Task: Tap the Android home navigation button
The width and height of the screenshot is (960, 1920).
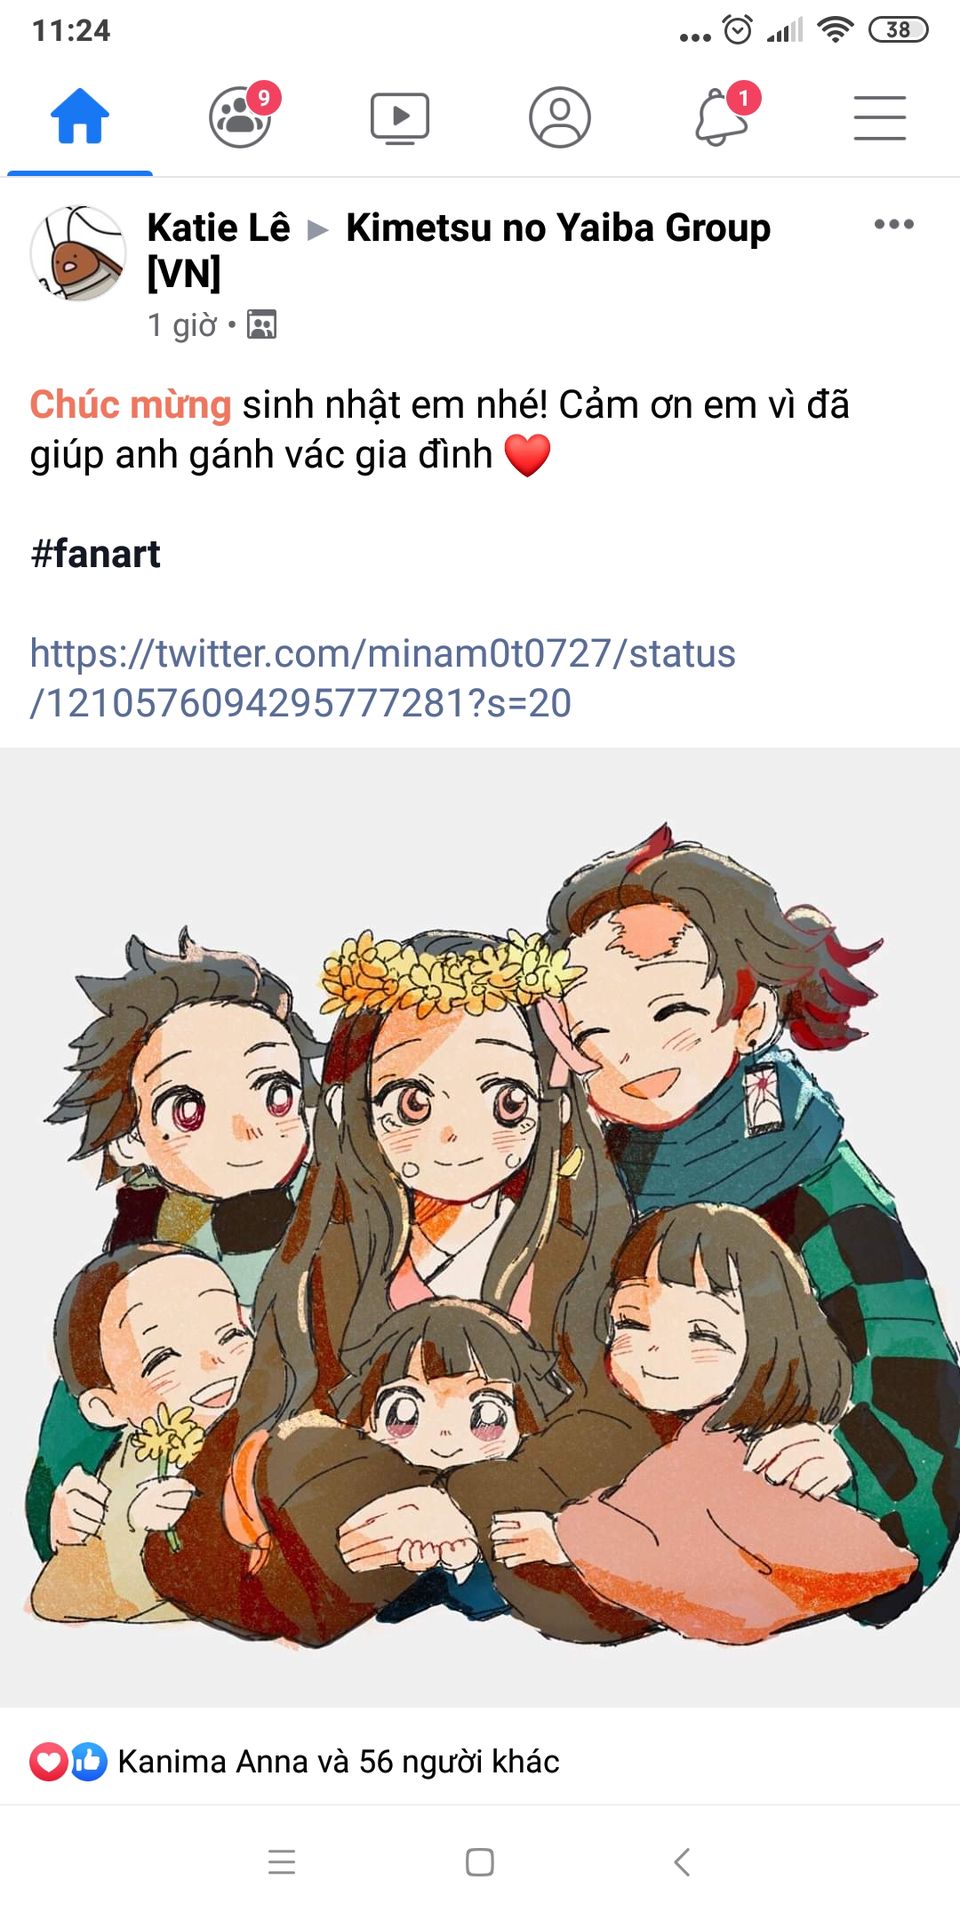Action: point(480,1862)
